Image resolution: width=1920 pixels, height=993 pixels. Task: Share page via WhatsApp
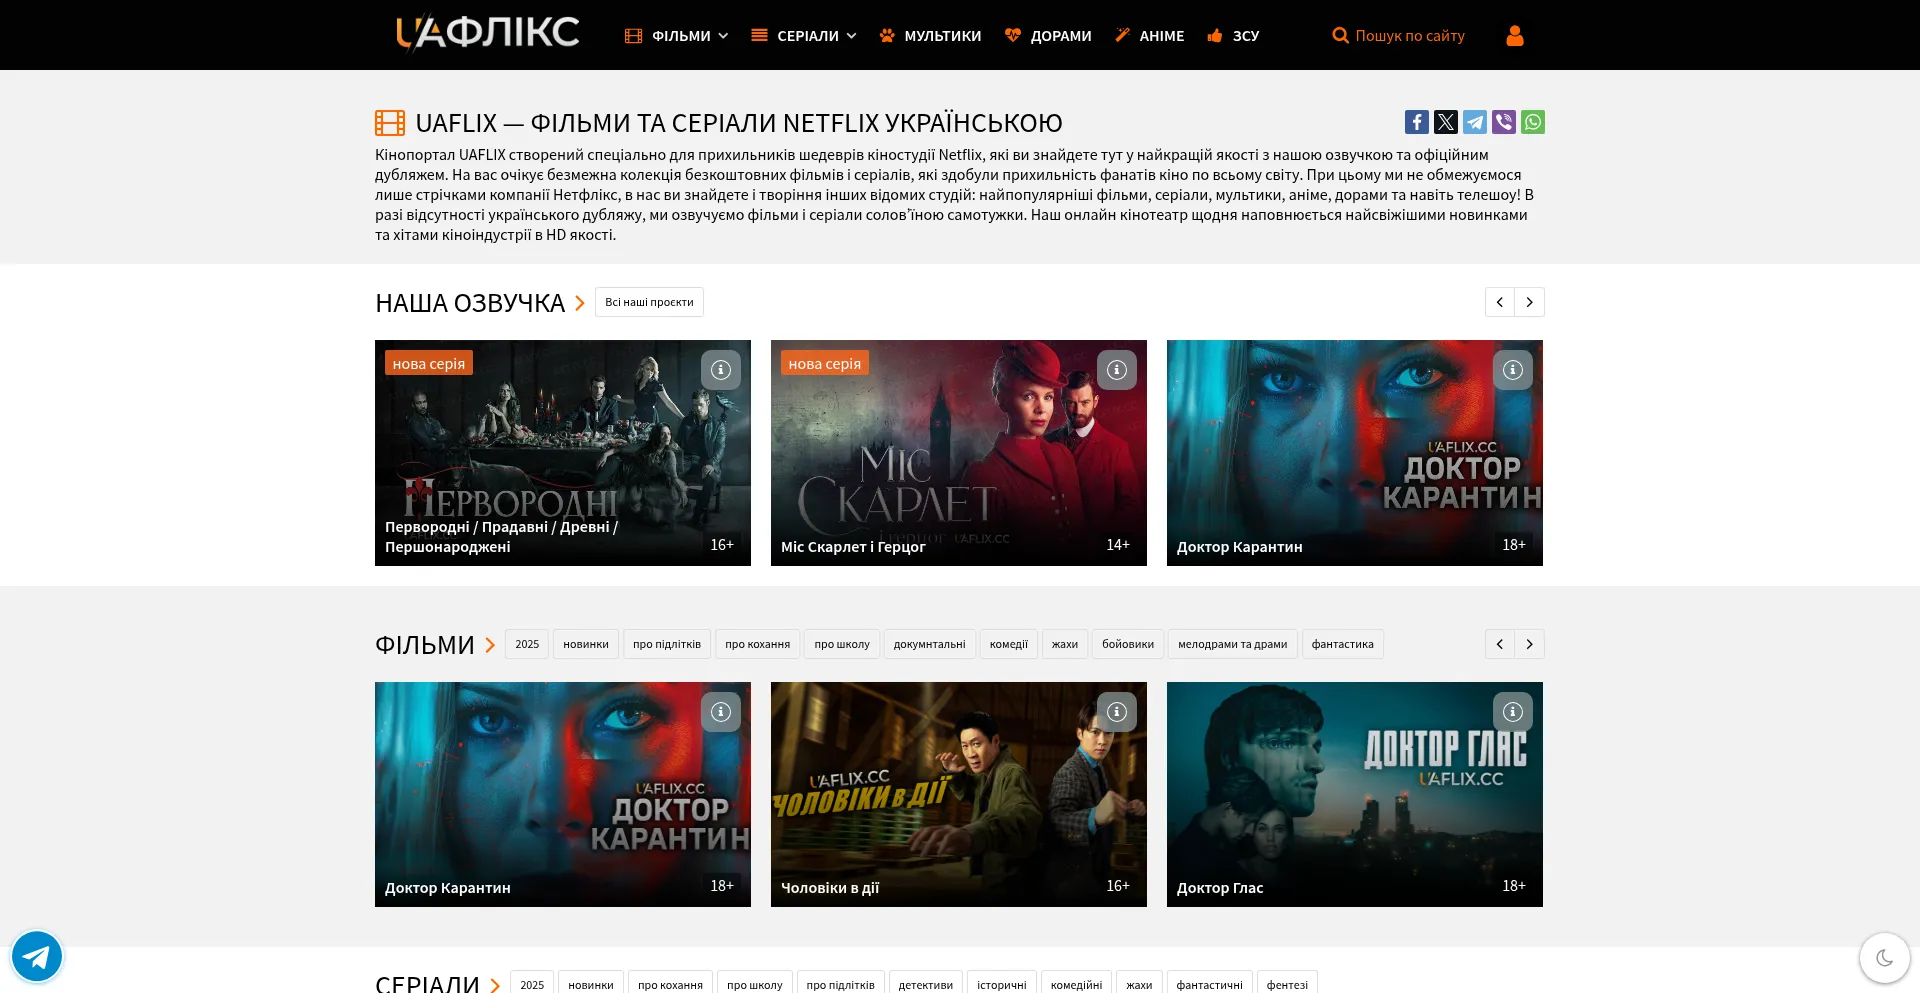[1533, 122]
